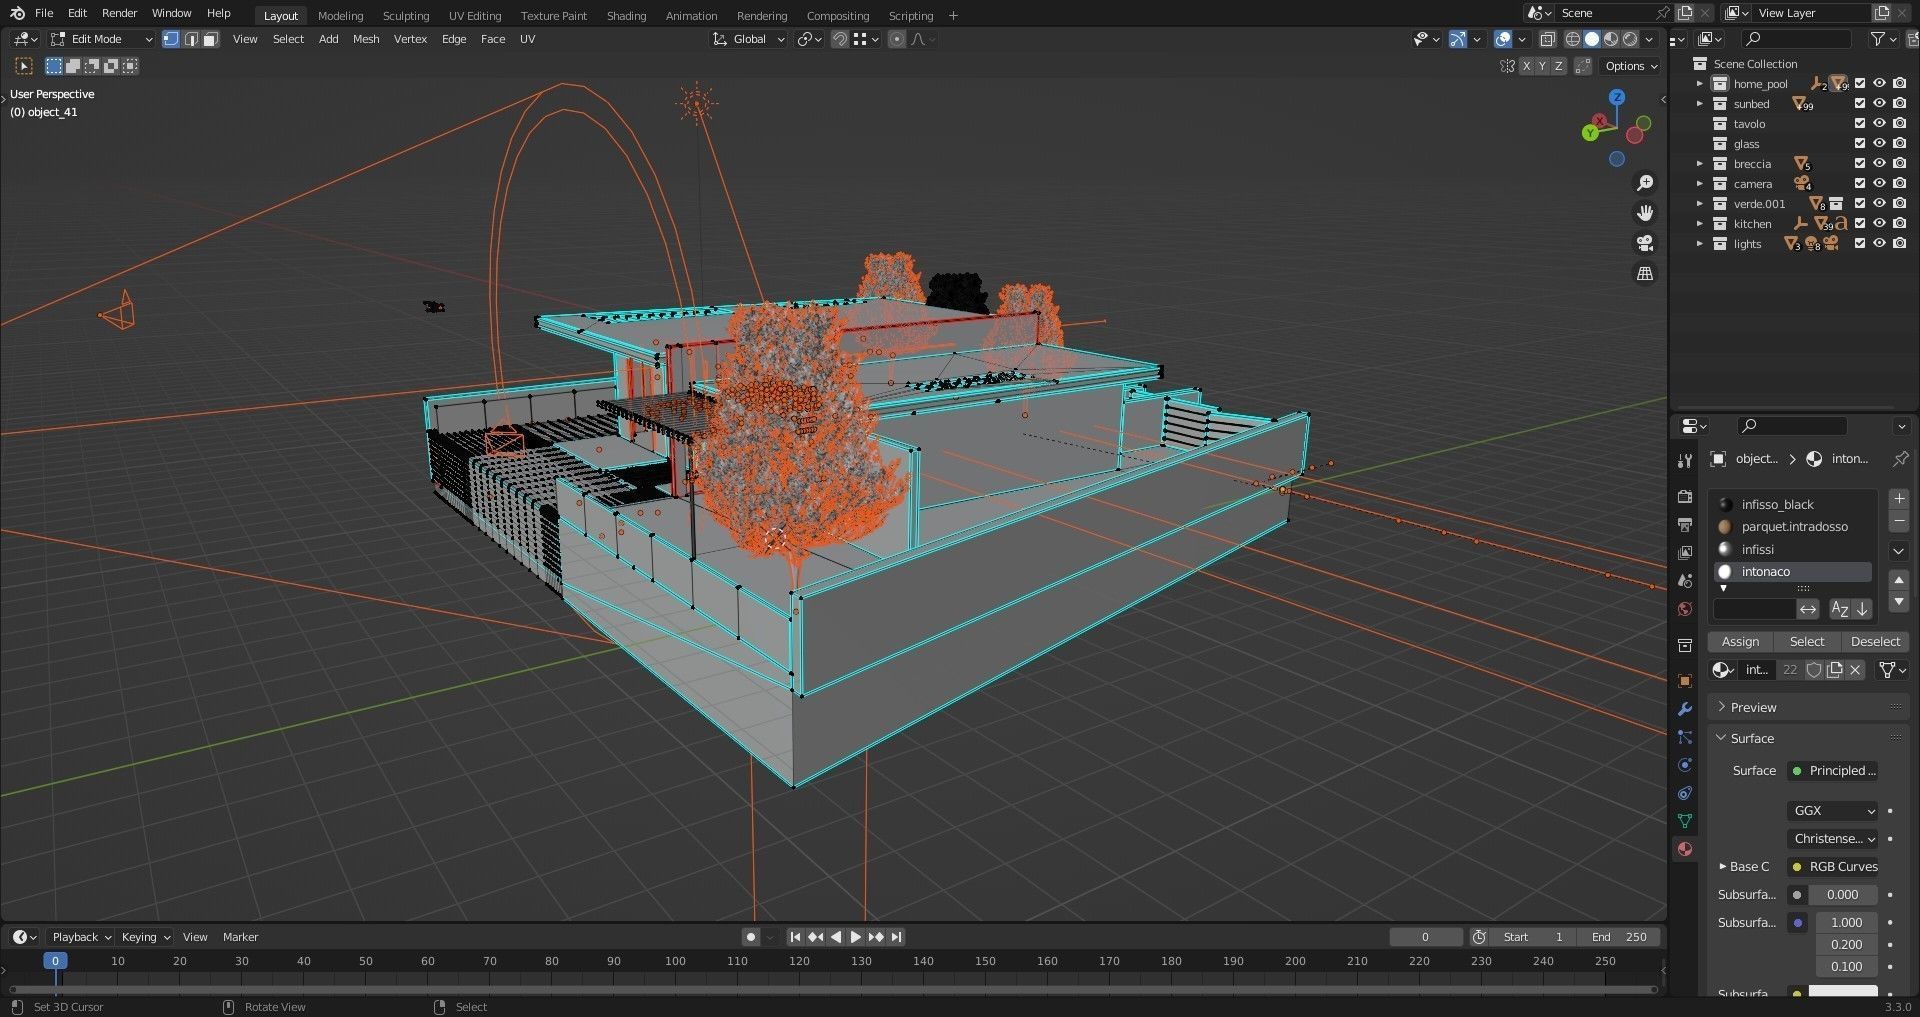This screenshot has width=1920, height=1017.
Task: Play the animation forward
Action: click(855, 937)
